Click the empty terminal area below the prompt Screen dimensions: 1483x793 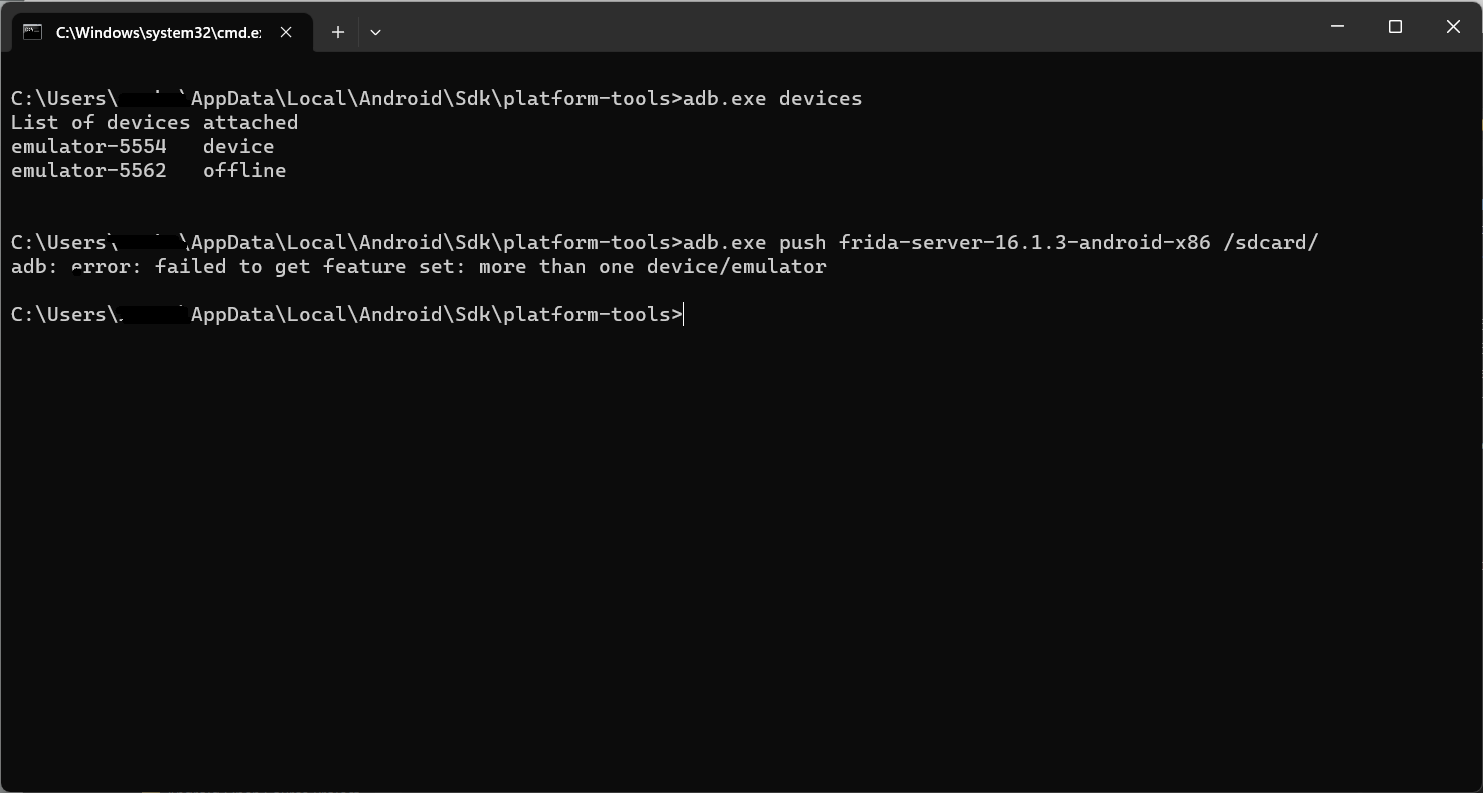pyautogui.click(x=740, y=550)
